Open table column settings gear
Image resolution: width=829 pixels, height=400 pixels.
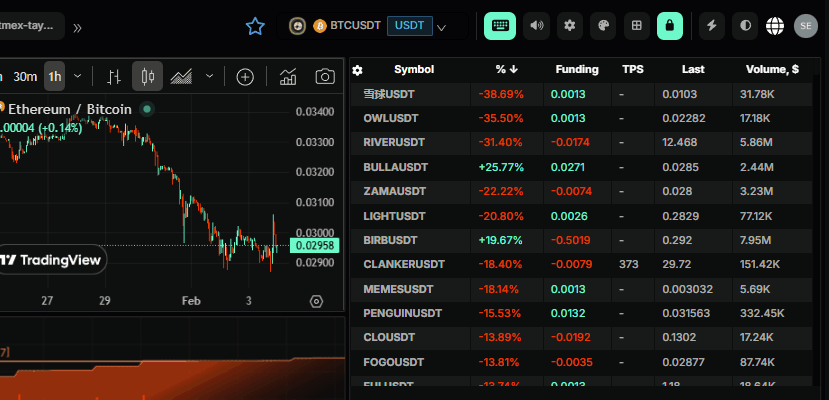pos(358,70)
